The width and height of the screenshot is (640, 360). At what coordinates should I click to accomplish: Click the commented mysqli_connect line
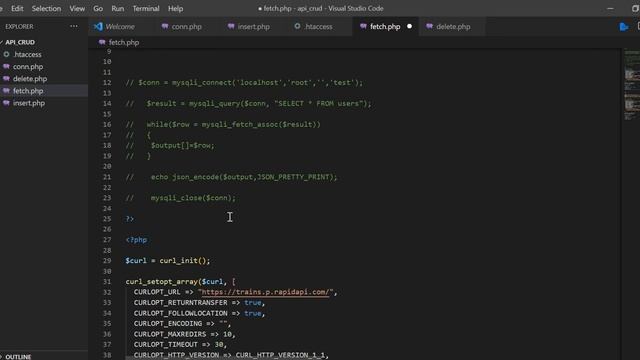tap(244, 82)
